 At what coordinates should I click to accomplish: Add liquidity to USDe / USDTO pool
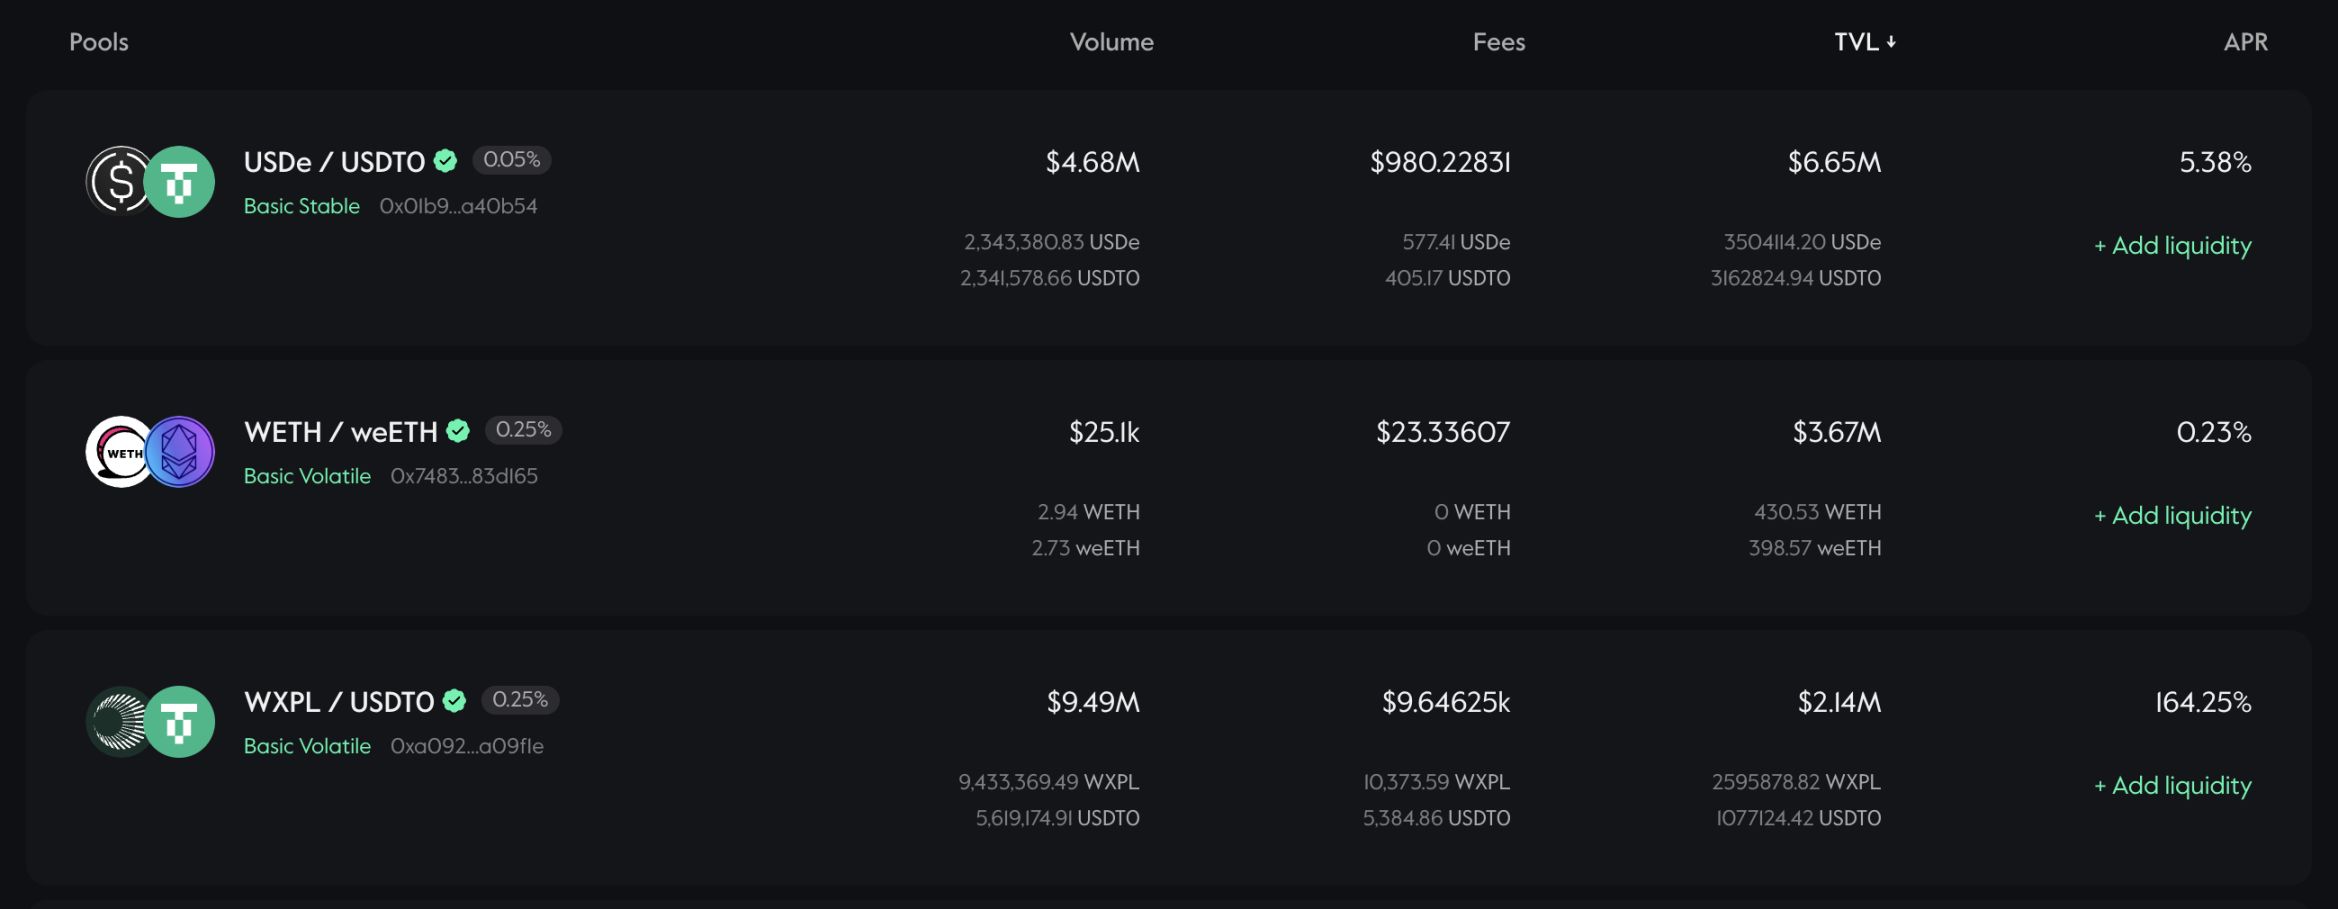[2172, 246]
